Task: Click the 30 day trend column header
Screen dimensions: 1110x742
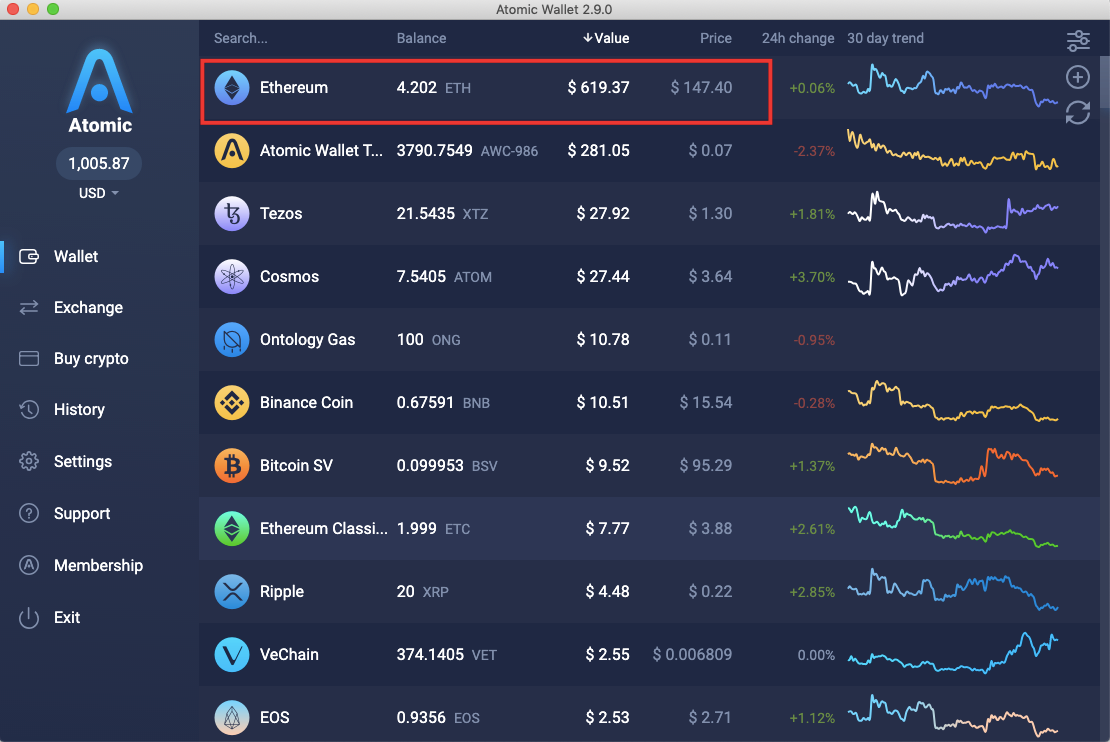Action: coord(886,38)
